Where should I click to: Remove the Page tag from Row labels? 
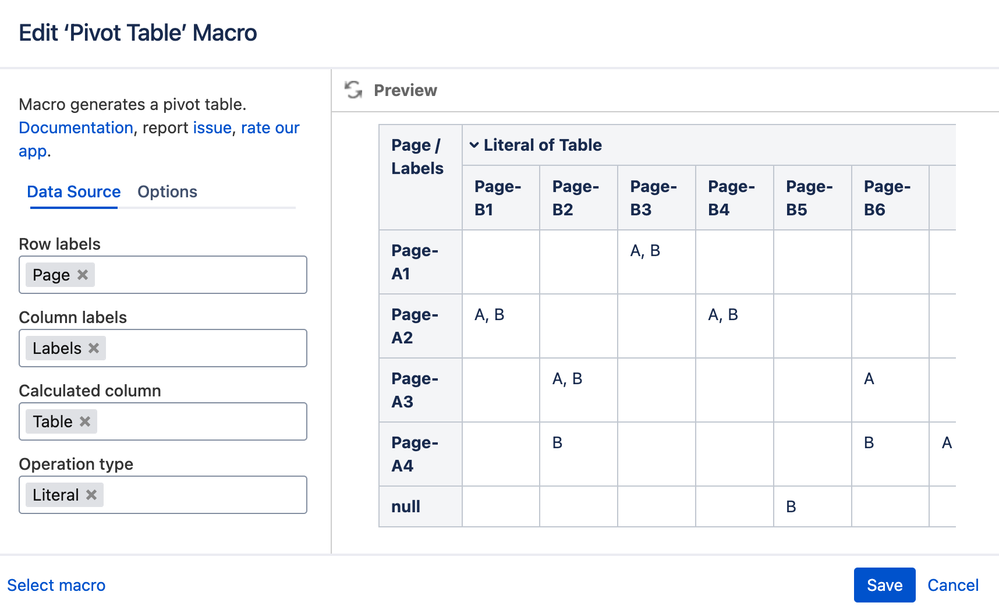click(83, 275)
